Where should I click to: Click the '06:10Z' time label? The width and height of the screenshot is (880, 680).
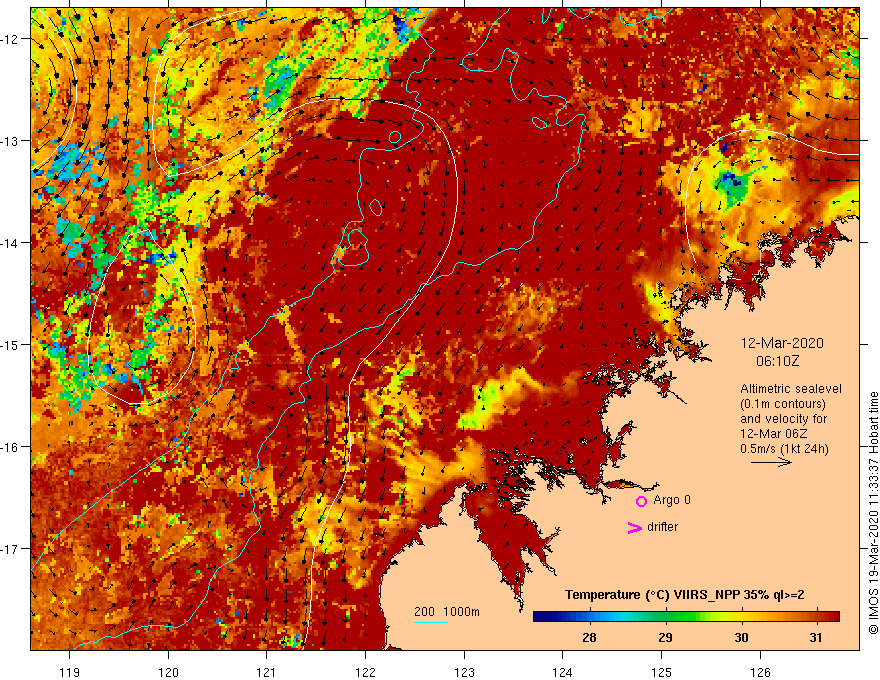(x=777, y=361)
